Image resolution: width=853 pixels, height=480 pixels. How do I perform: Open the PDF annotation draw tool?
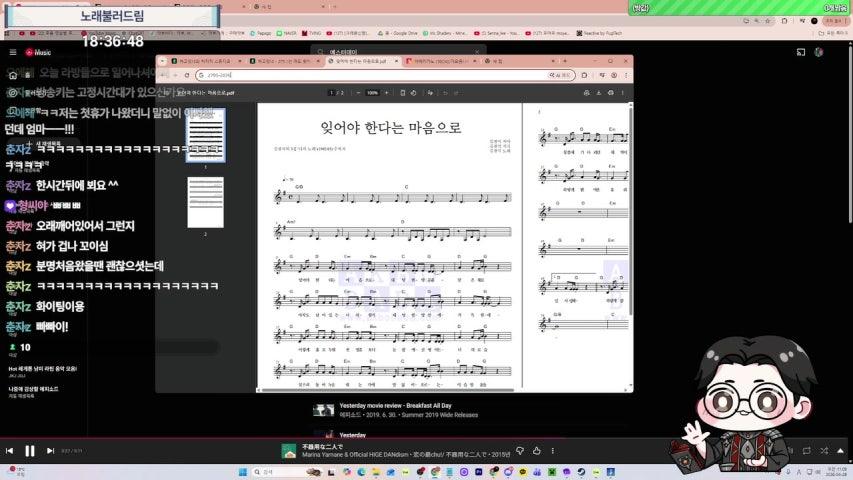[430, 93]
